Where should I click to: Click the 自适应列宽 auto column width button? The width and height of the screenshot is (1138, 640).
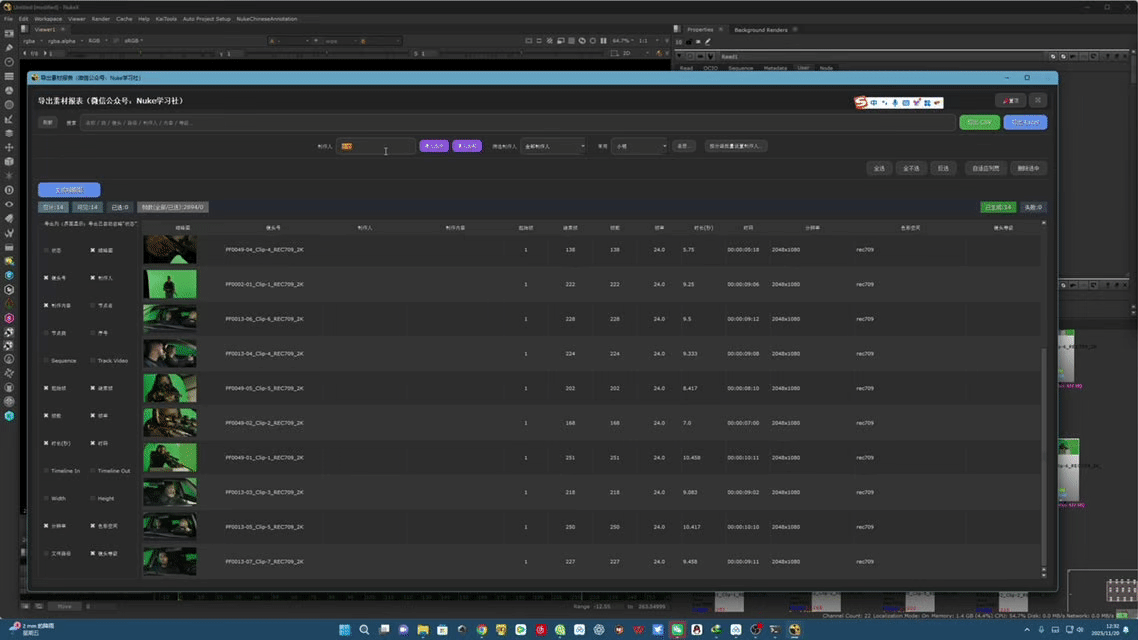click(x=986, y=168)
